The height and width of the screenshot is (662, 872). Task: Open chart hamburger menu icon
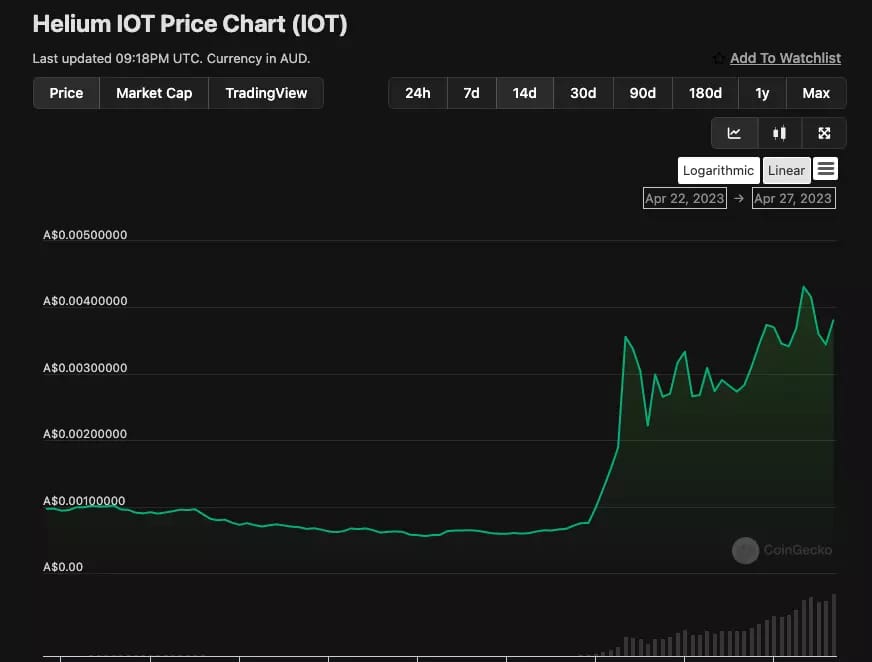825,169
